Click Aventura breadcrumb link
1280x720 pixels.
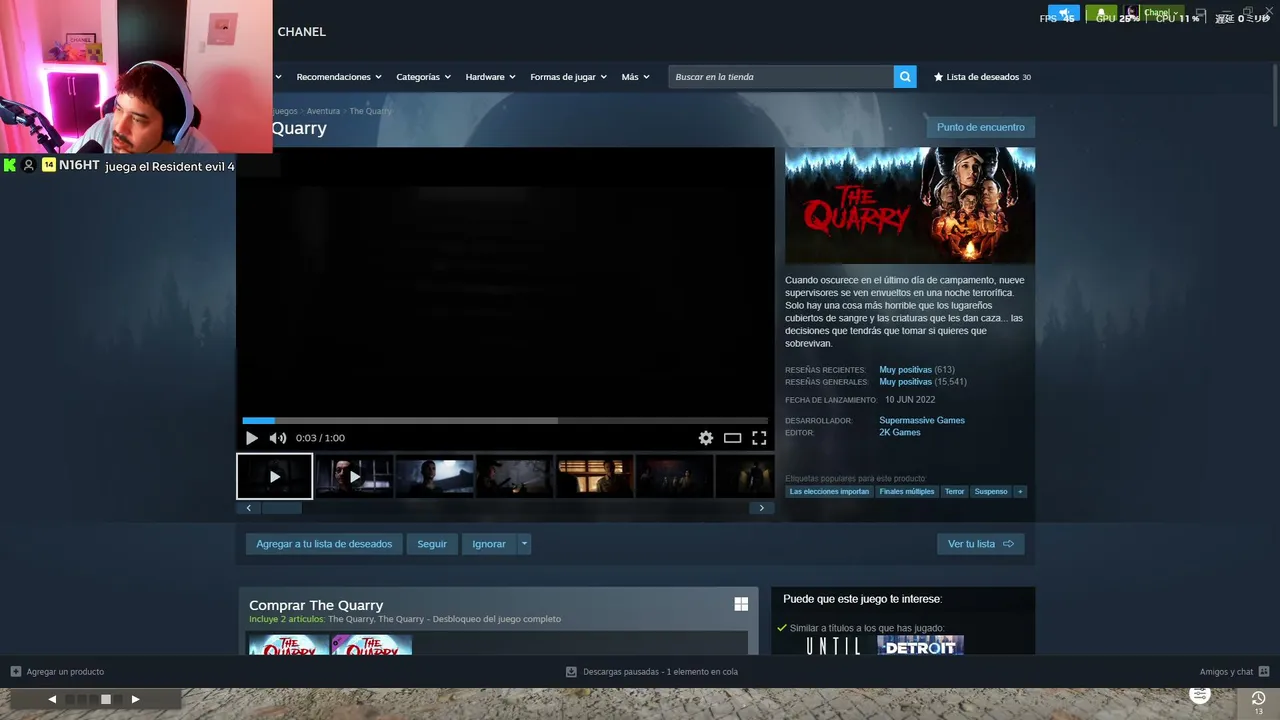[x=323, y=111]
